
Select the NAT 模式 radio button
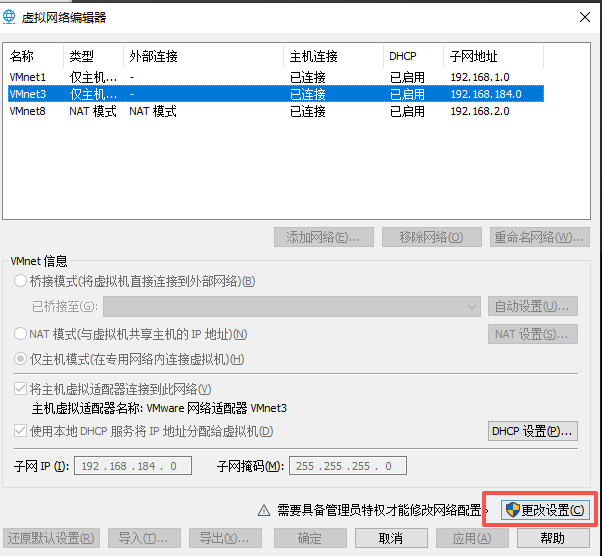coord(20,334)
